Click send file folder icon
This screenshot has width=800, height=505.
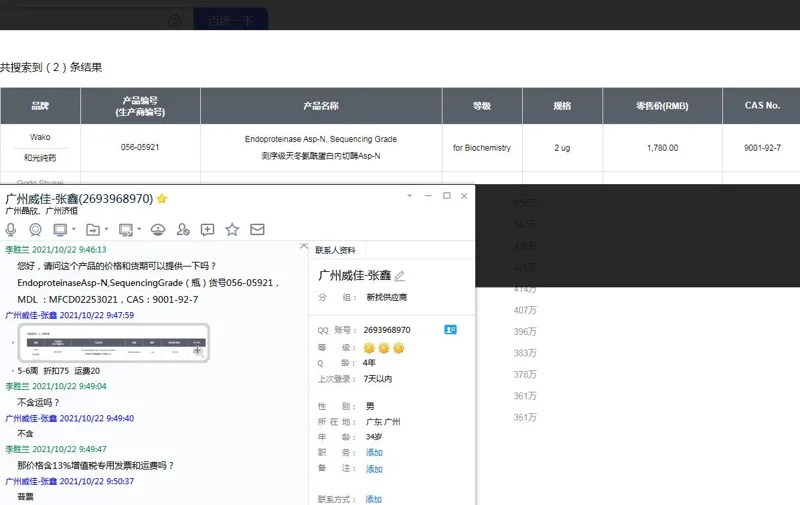point(92,230)
